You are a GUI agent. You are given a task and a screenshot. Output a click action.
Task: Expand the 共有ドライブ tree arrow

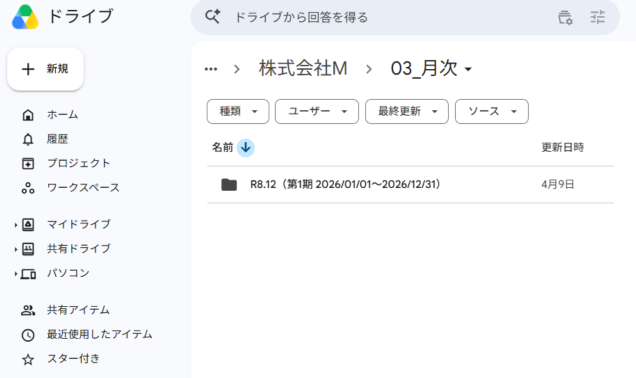point(15,249)
